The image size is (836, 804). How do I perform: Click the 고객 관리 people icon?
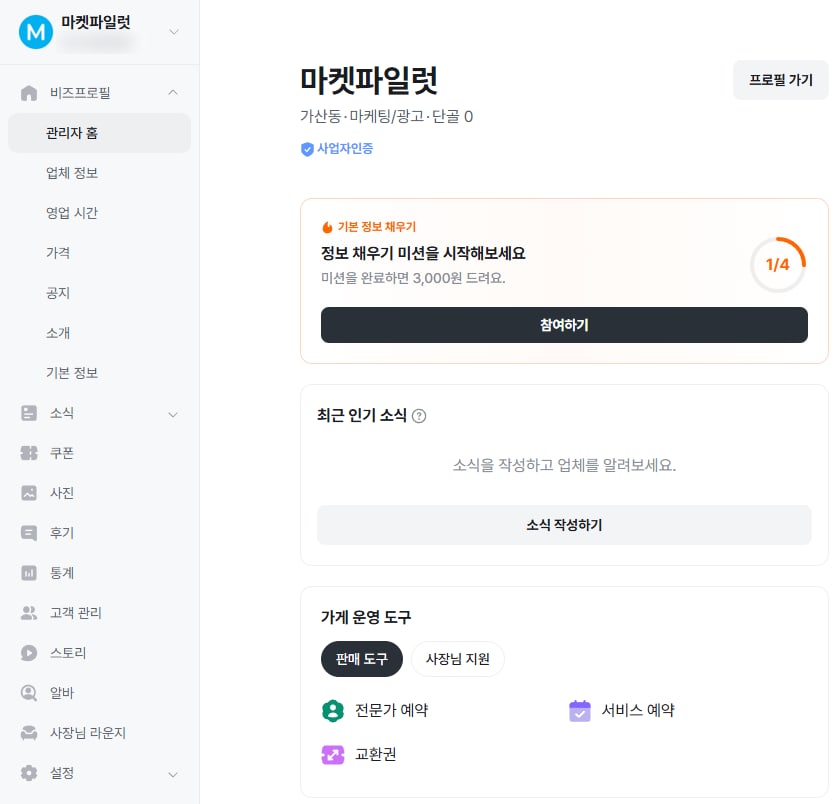pyautogui.click(x=29, y=613)
